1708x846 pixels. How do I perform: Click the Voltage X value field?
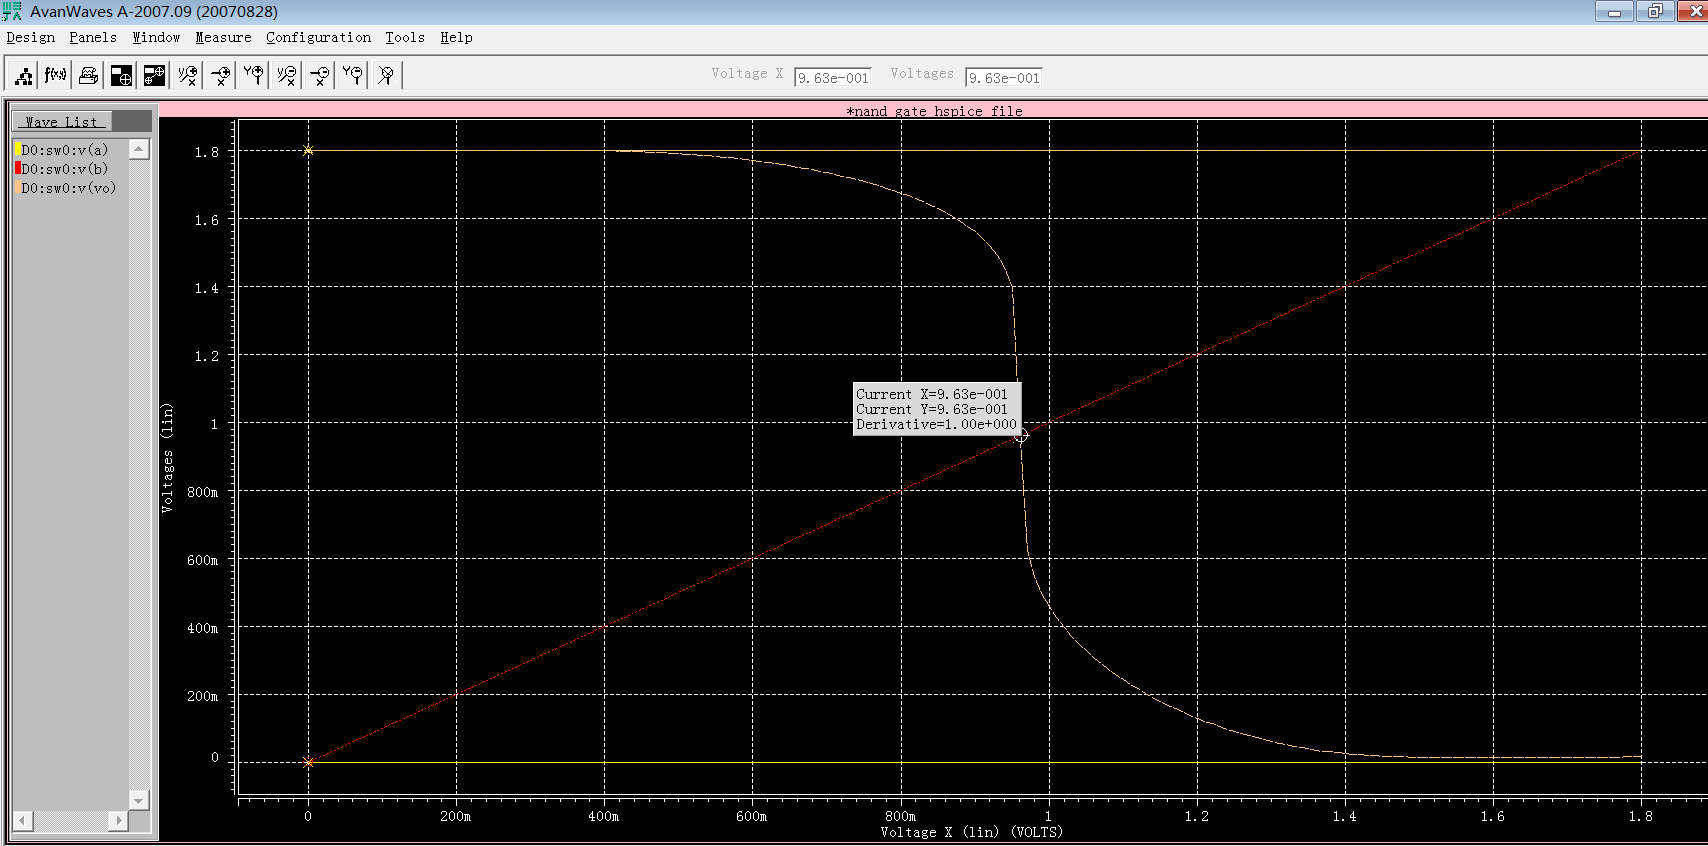pyautogui.click(x=833, y=77)
